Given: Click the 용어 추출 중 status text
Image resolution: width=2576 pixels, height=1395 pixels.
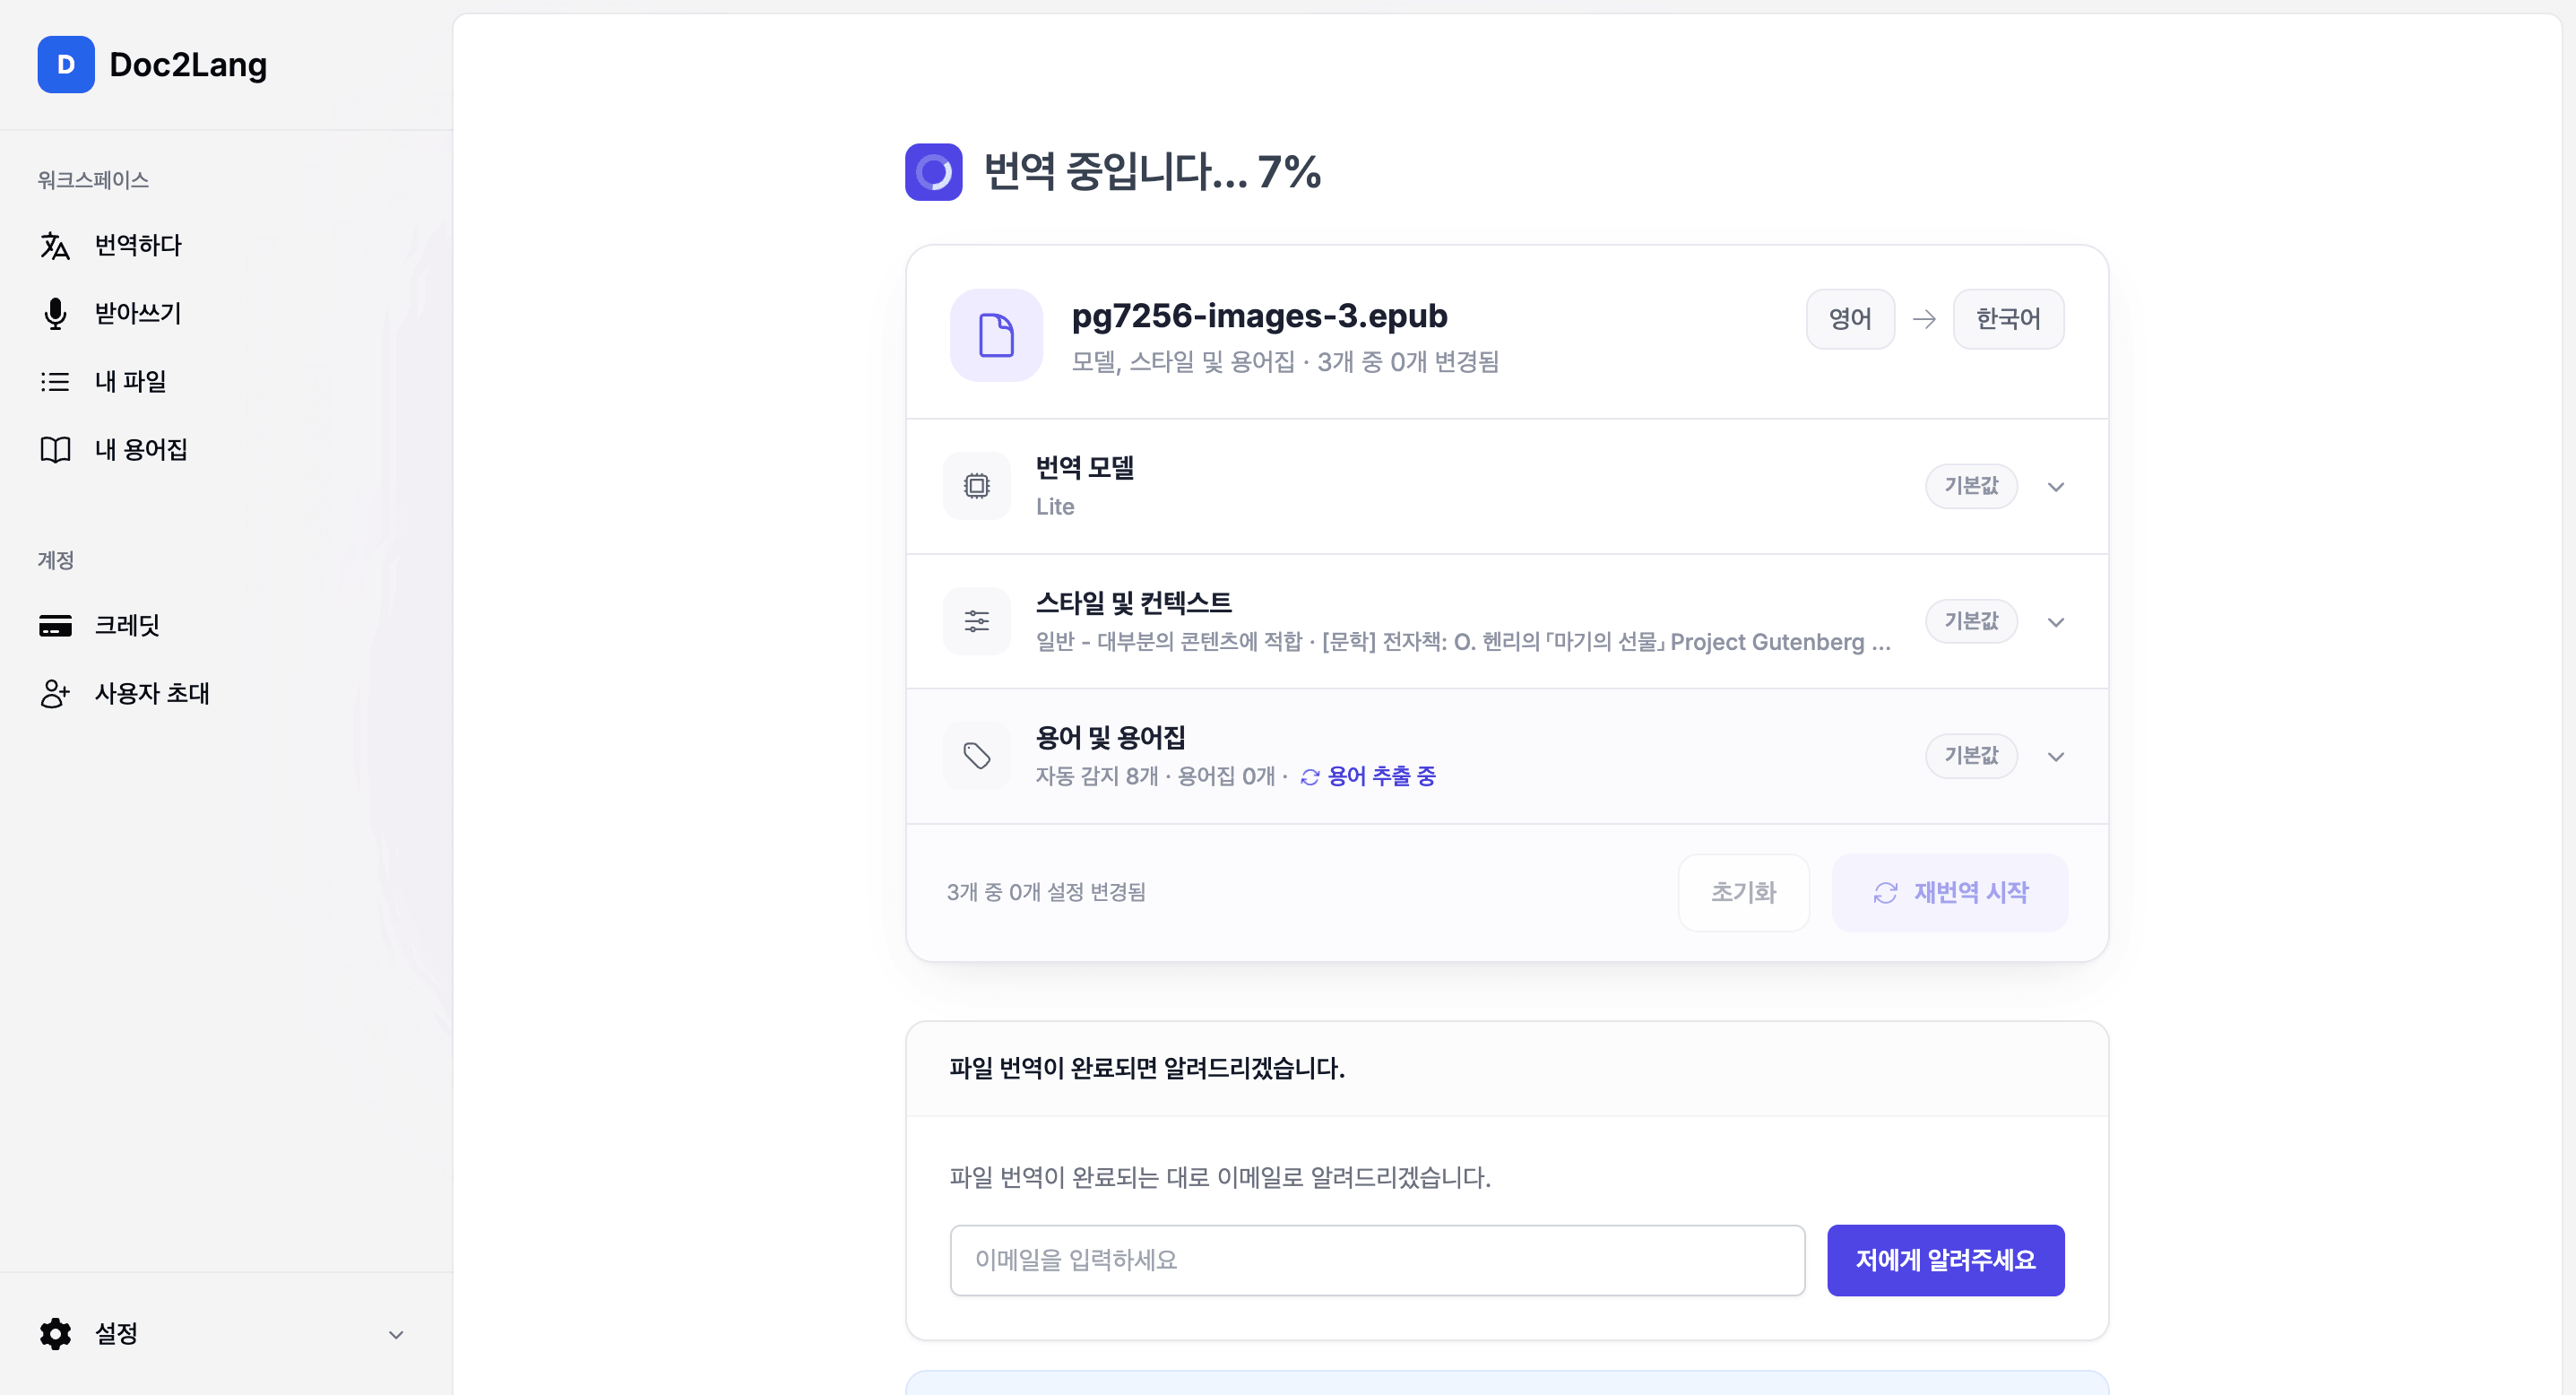Looking at the screenshot, I should coord(1381,776).
